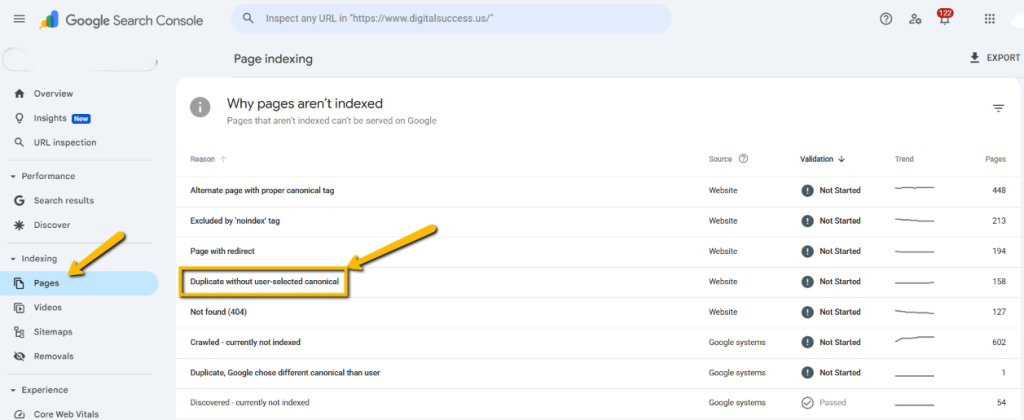Click the Search results G icon

pyautogui.click(x=20, y=201)
